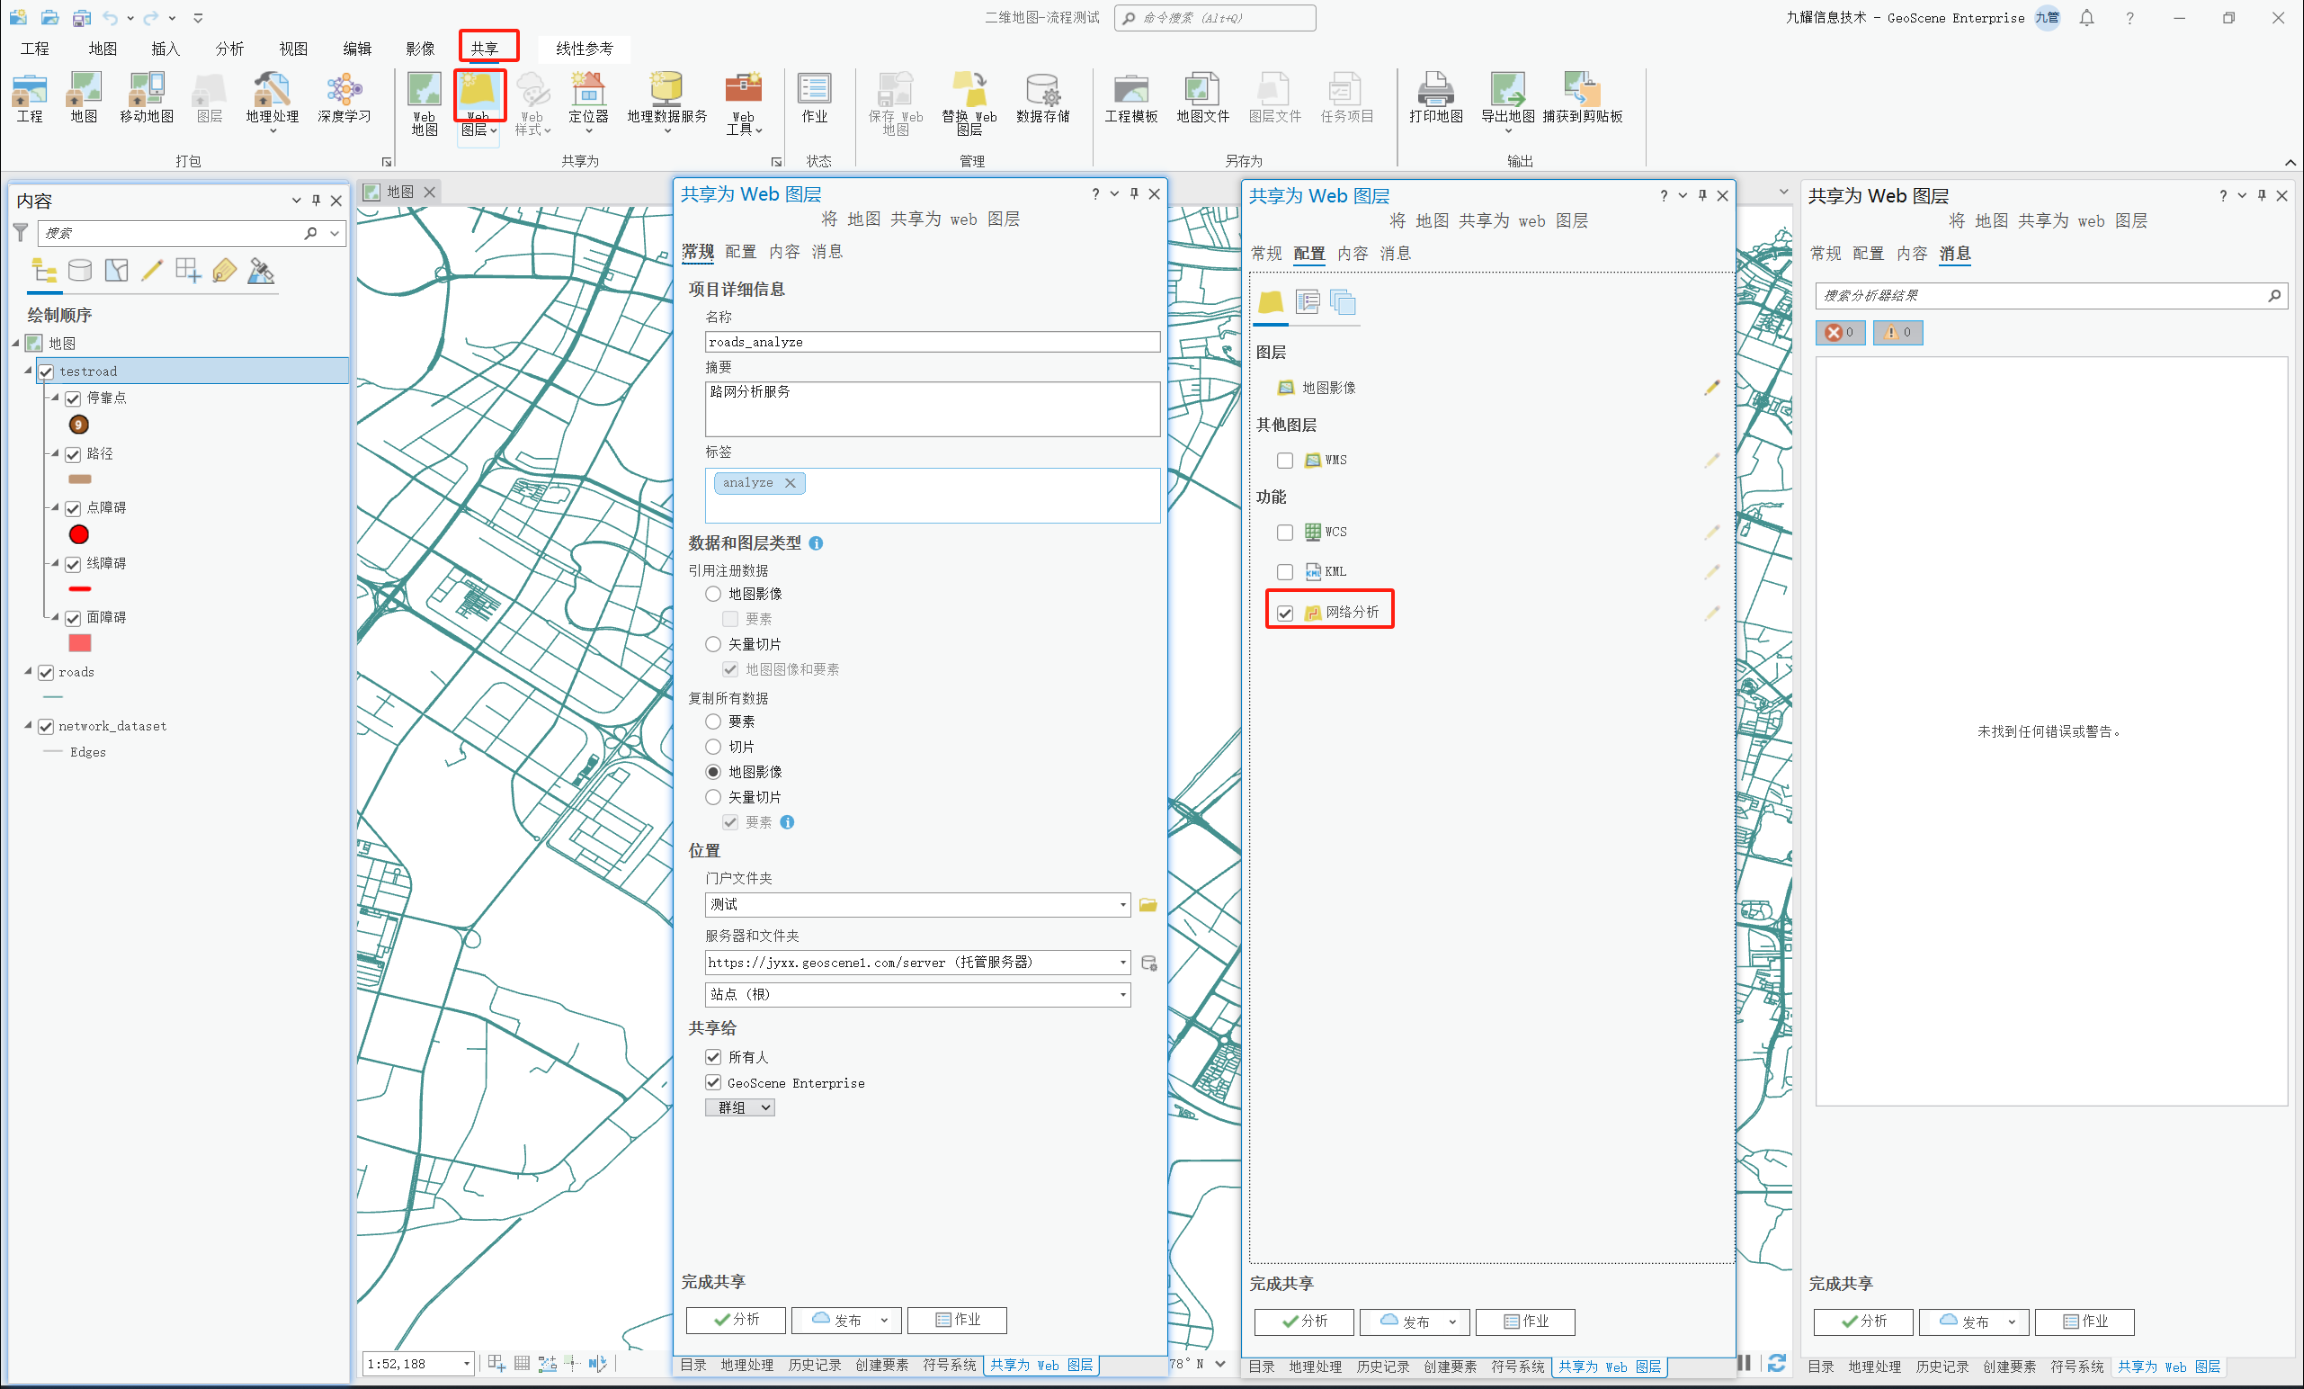Open the 门户文件夹 dropdown
The height and width of the screenshot is (1389, 2304).
[1123, 905]
